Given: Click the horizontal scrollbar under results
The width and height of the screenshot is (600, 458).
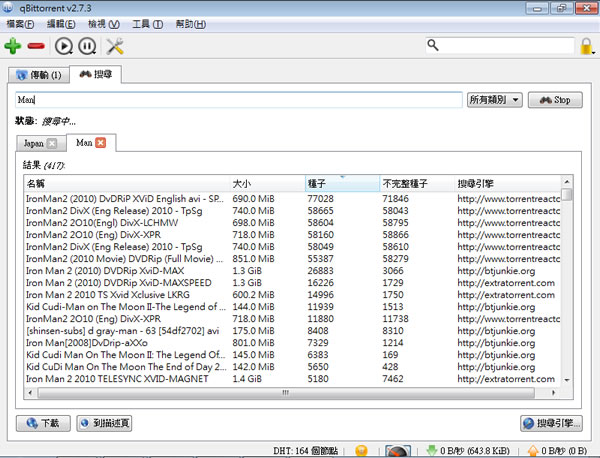Looking at the screenshot, I should [290, 394].
